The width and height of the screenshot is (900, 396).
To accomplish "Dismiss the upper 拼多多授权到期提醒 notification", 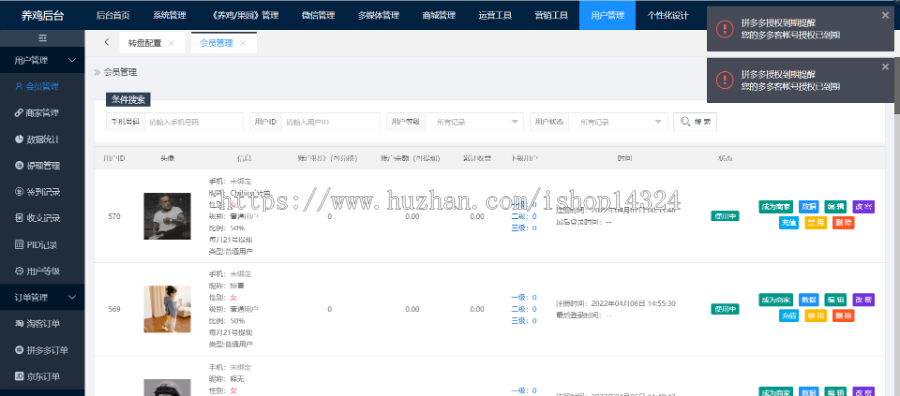I will tap(885, 16).
